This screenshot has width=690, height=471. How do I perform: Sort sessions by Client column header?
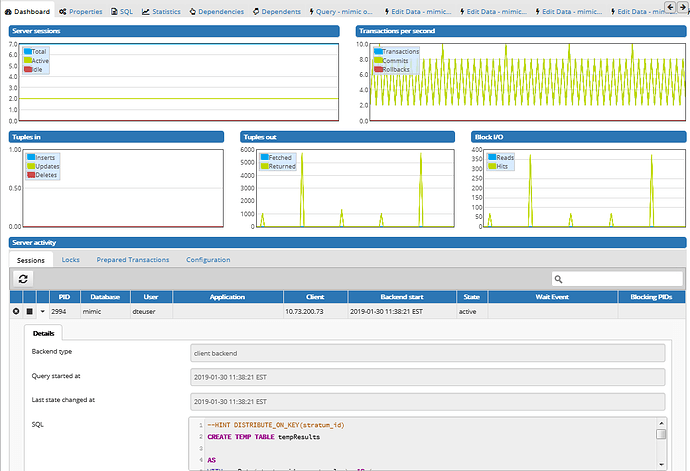click(315, 297)
